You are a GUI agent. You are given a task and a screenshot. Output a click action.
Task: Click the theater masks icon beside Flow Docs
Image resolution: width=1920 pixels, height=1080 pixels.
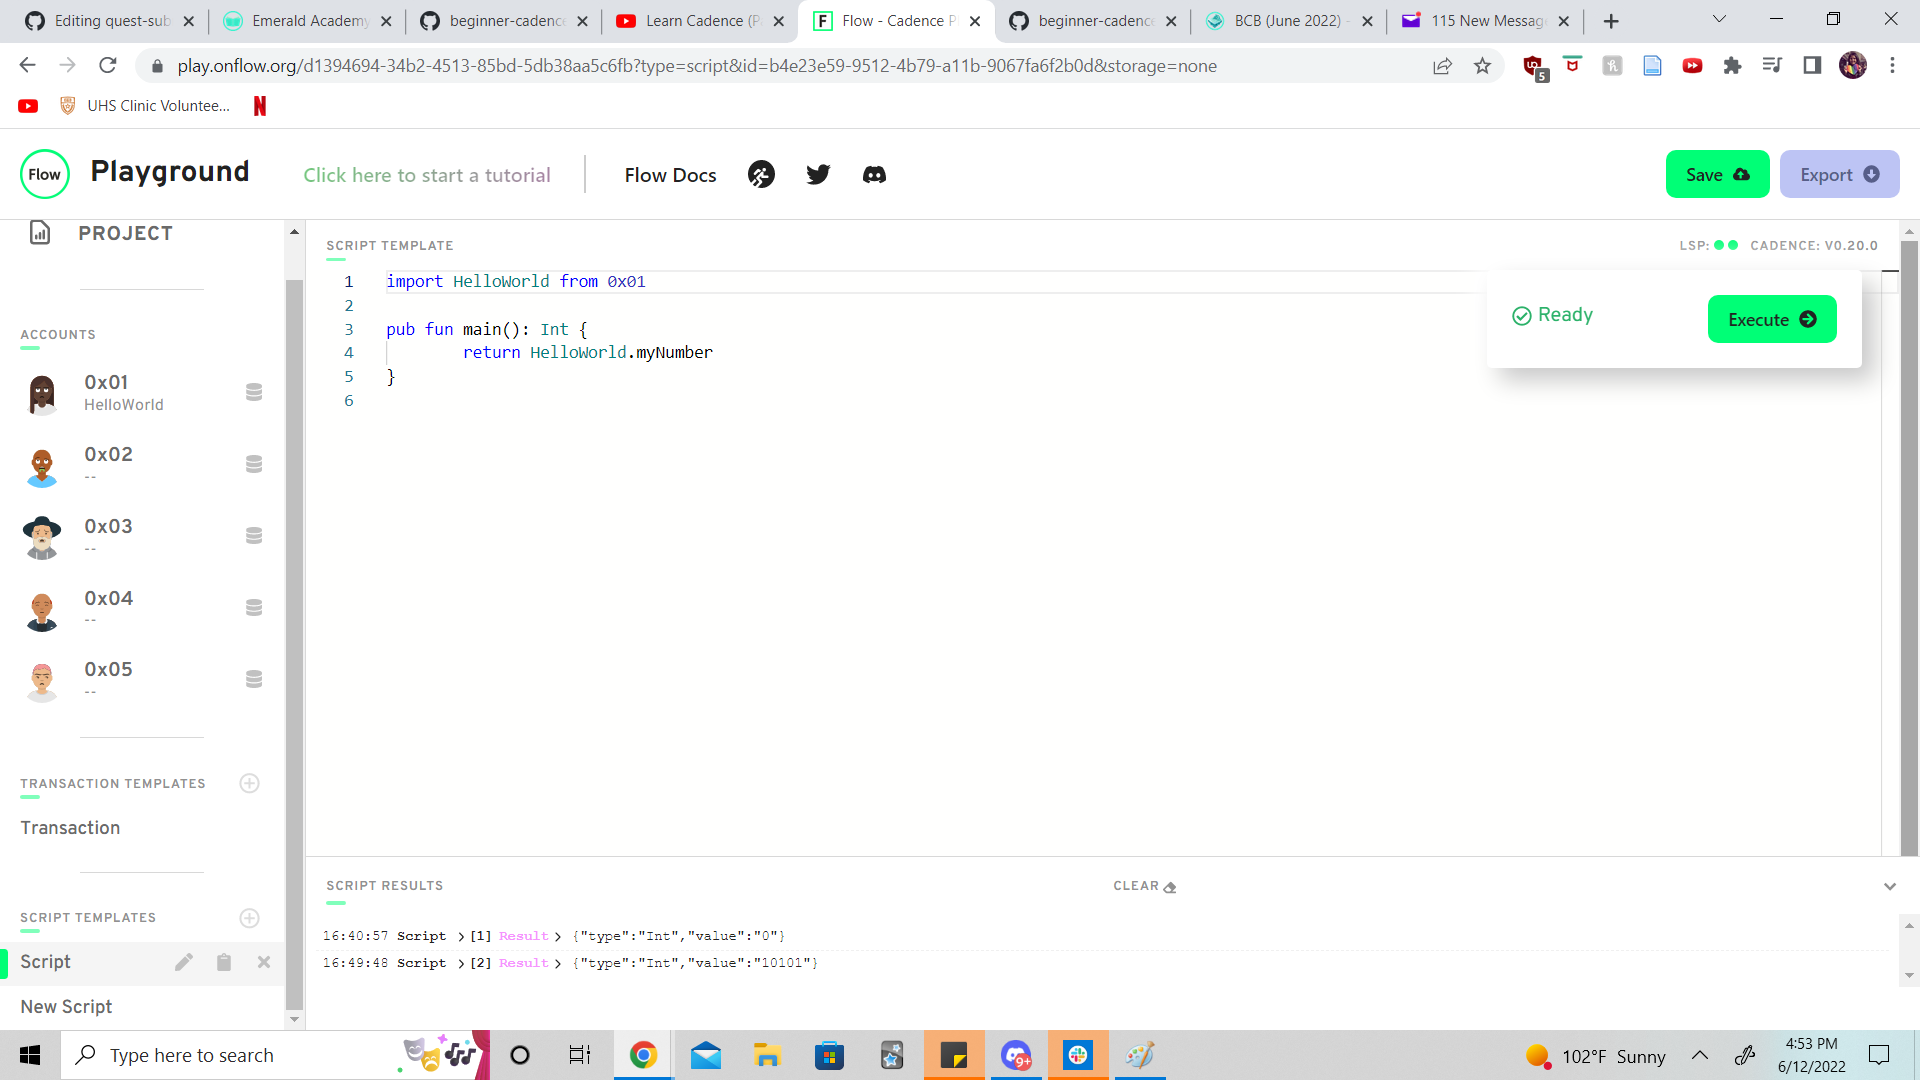[761, 174]
